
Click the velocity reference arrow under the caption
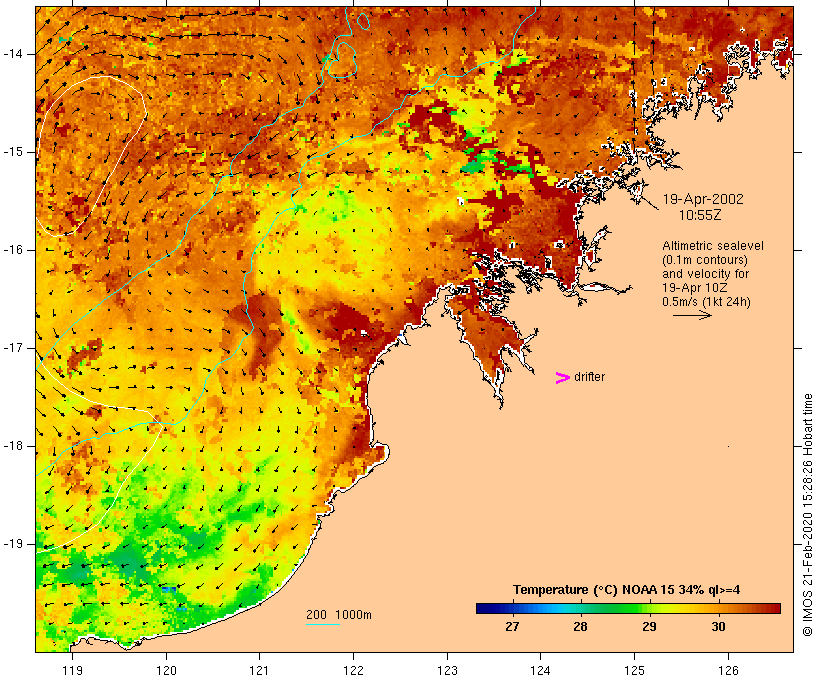tap(692, 315)
